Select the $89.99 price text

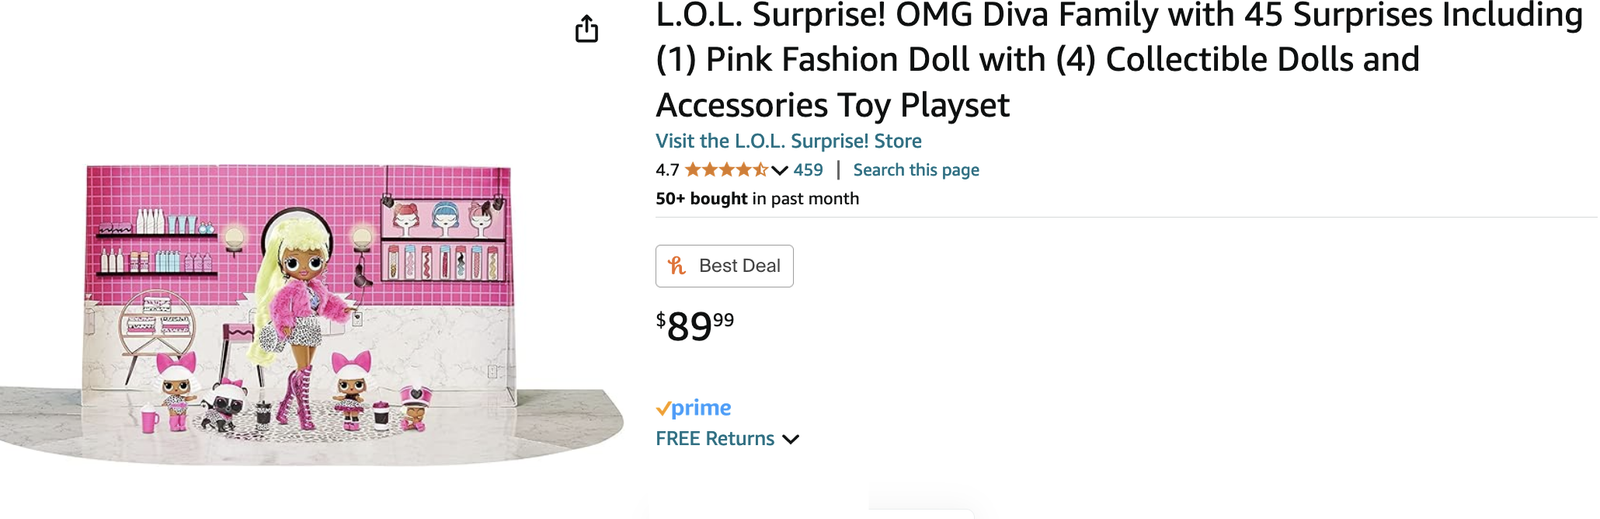[695, 326]
